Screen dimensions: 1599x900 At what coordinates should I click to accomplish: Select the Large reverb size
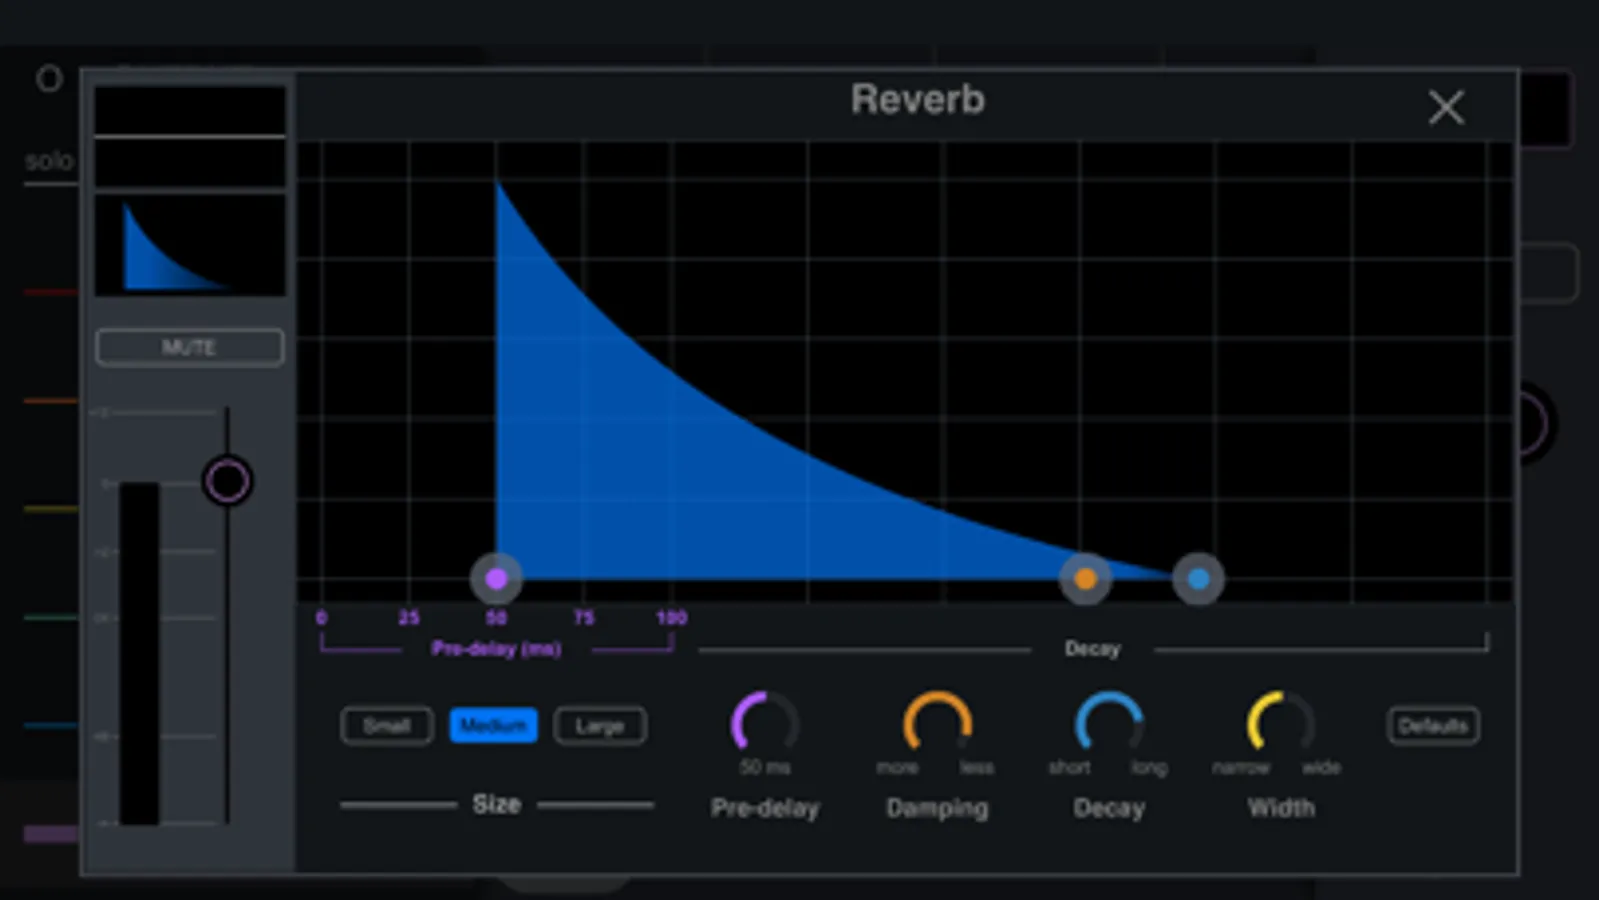[x=599, y=725]
